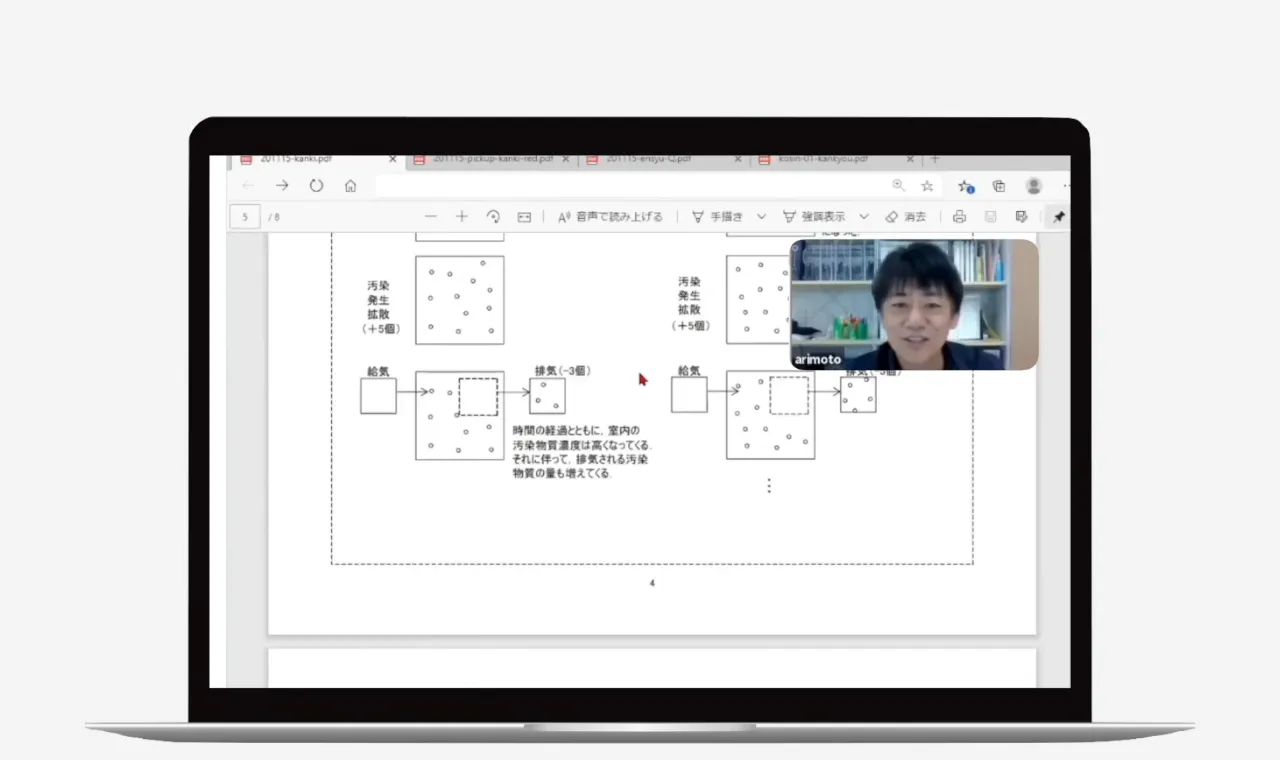Expand the 強調表示 highlight options dropdown
Viewport: 1280px width, 760px height.
click(x=864, y=217)
